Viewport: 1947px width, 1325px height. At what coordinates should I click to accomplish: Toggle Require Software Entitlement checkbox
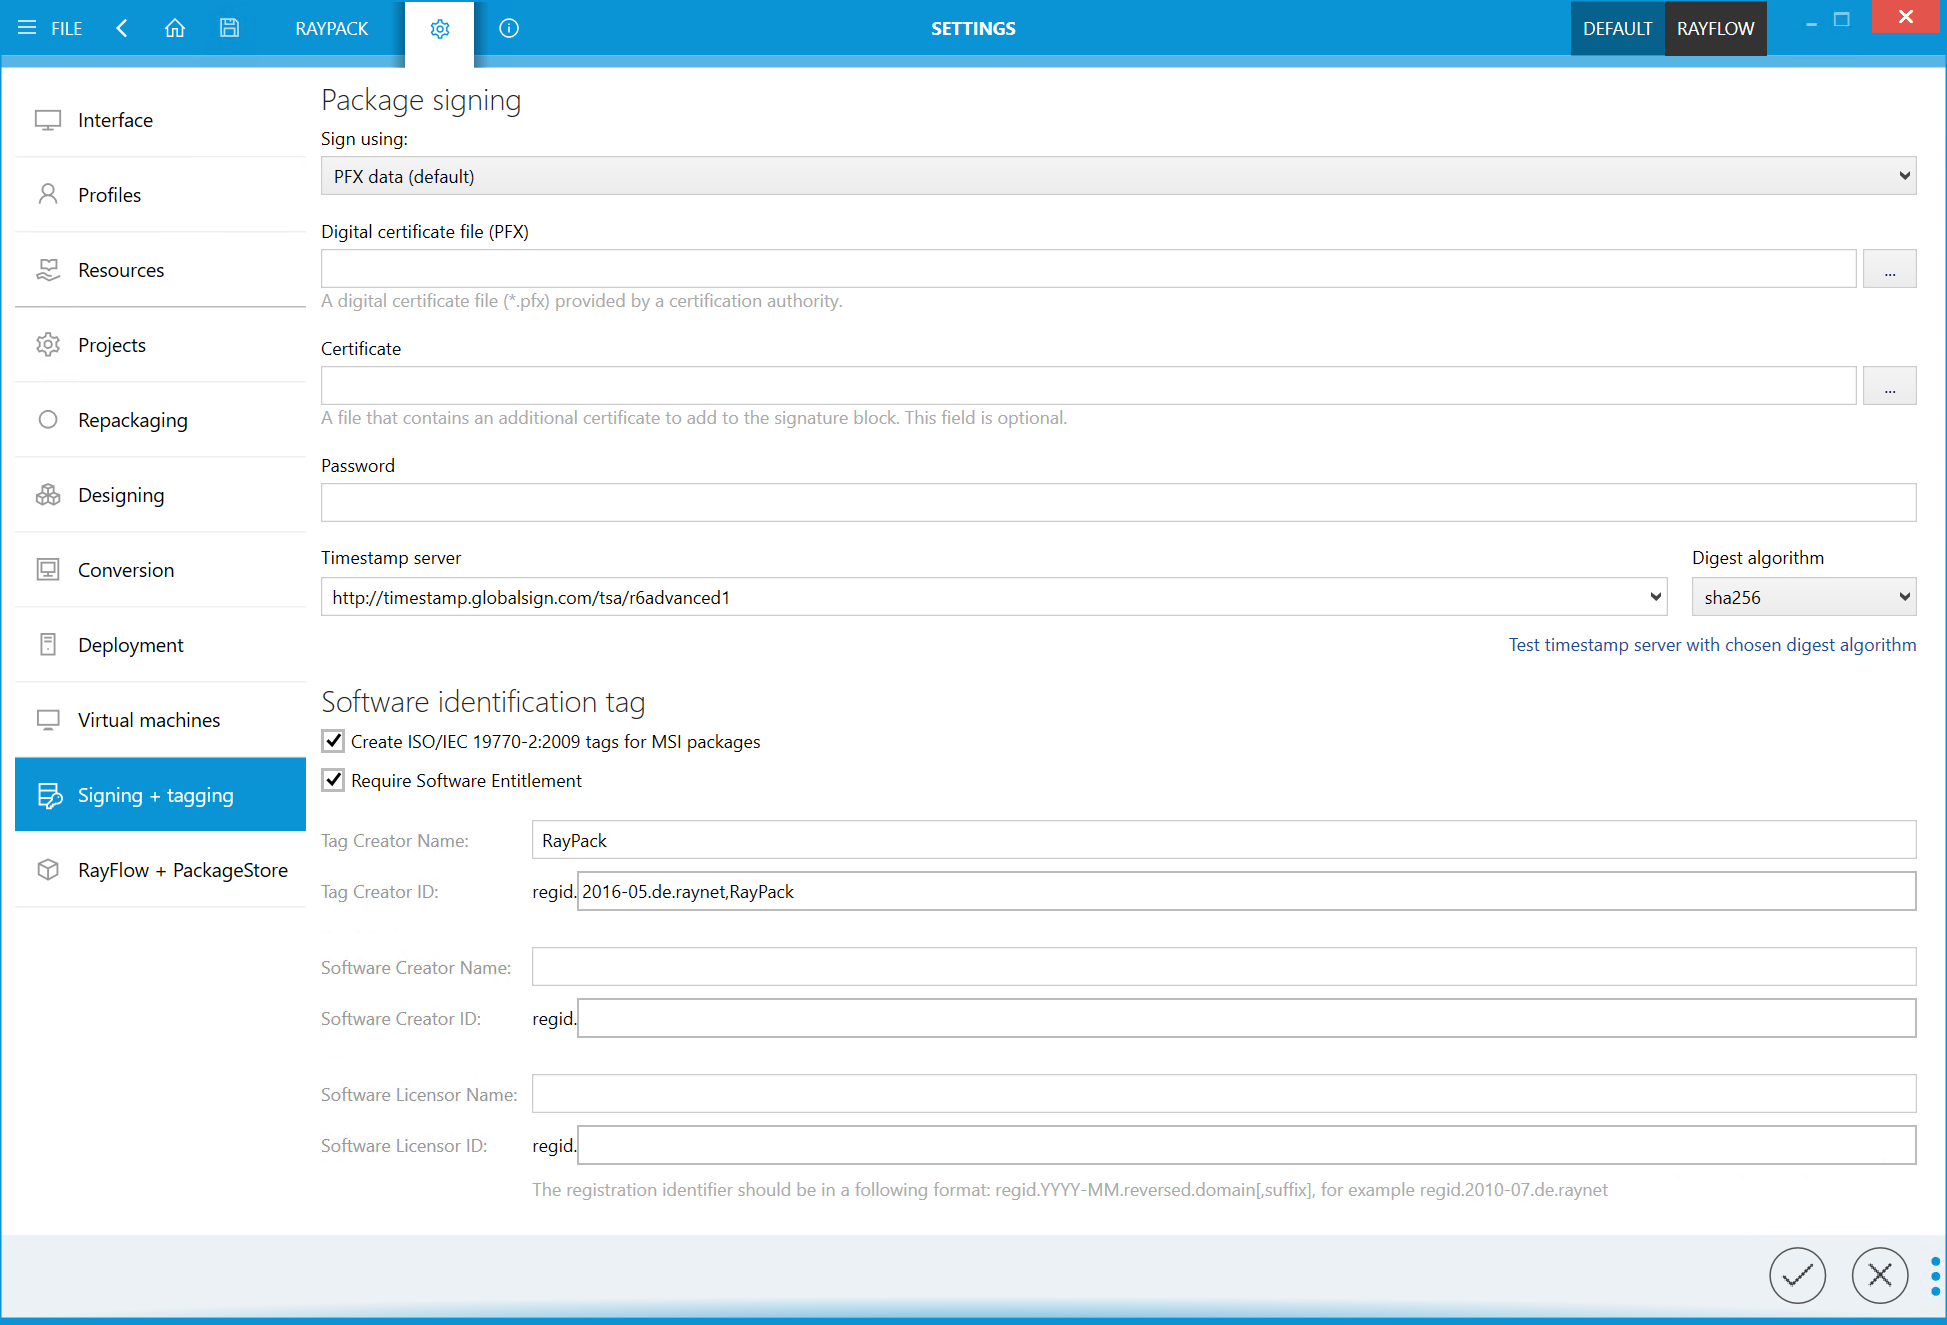[x=333, y=780]
